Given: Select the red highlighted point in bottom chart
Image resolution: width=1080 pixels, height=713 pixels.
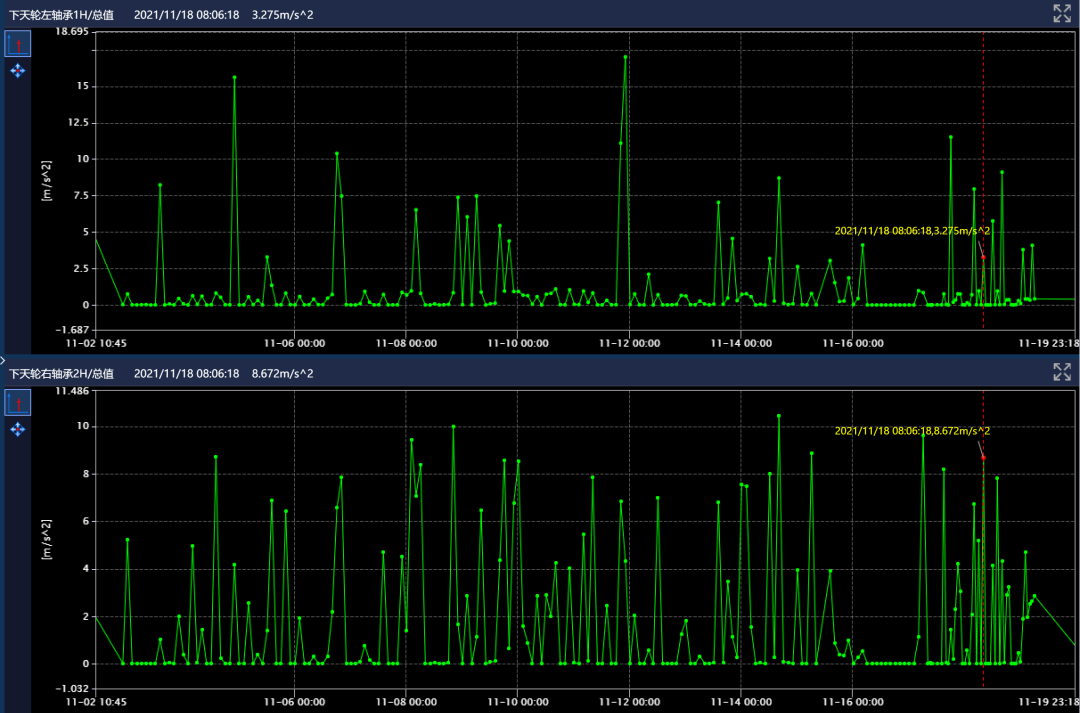Looking at the screenshot, I should pyautogui.click(x=983, y=458).
